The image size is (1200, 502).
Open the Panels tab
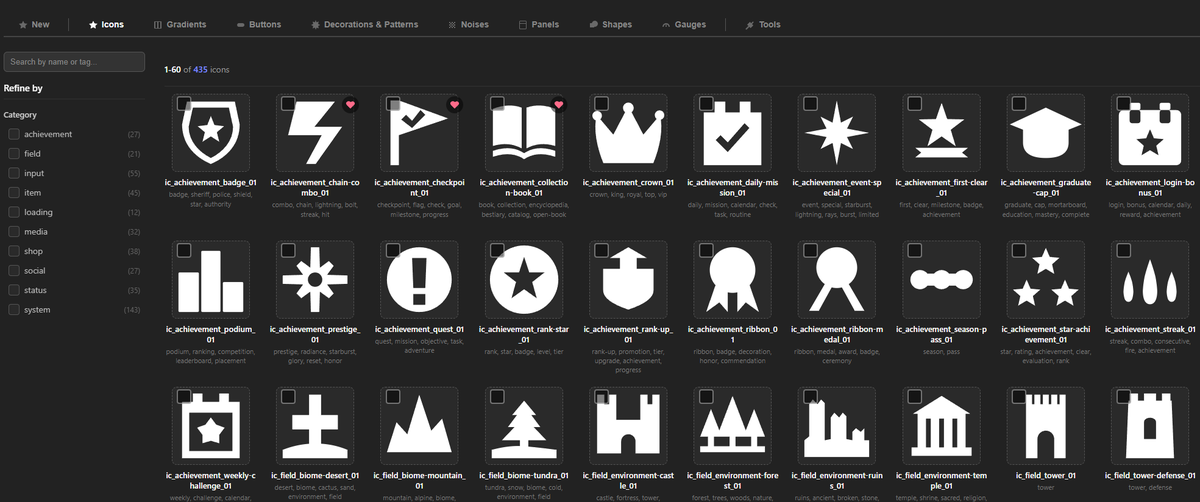point(540,24)
